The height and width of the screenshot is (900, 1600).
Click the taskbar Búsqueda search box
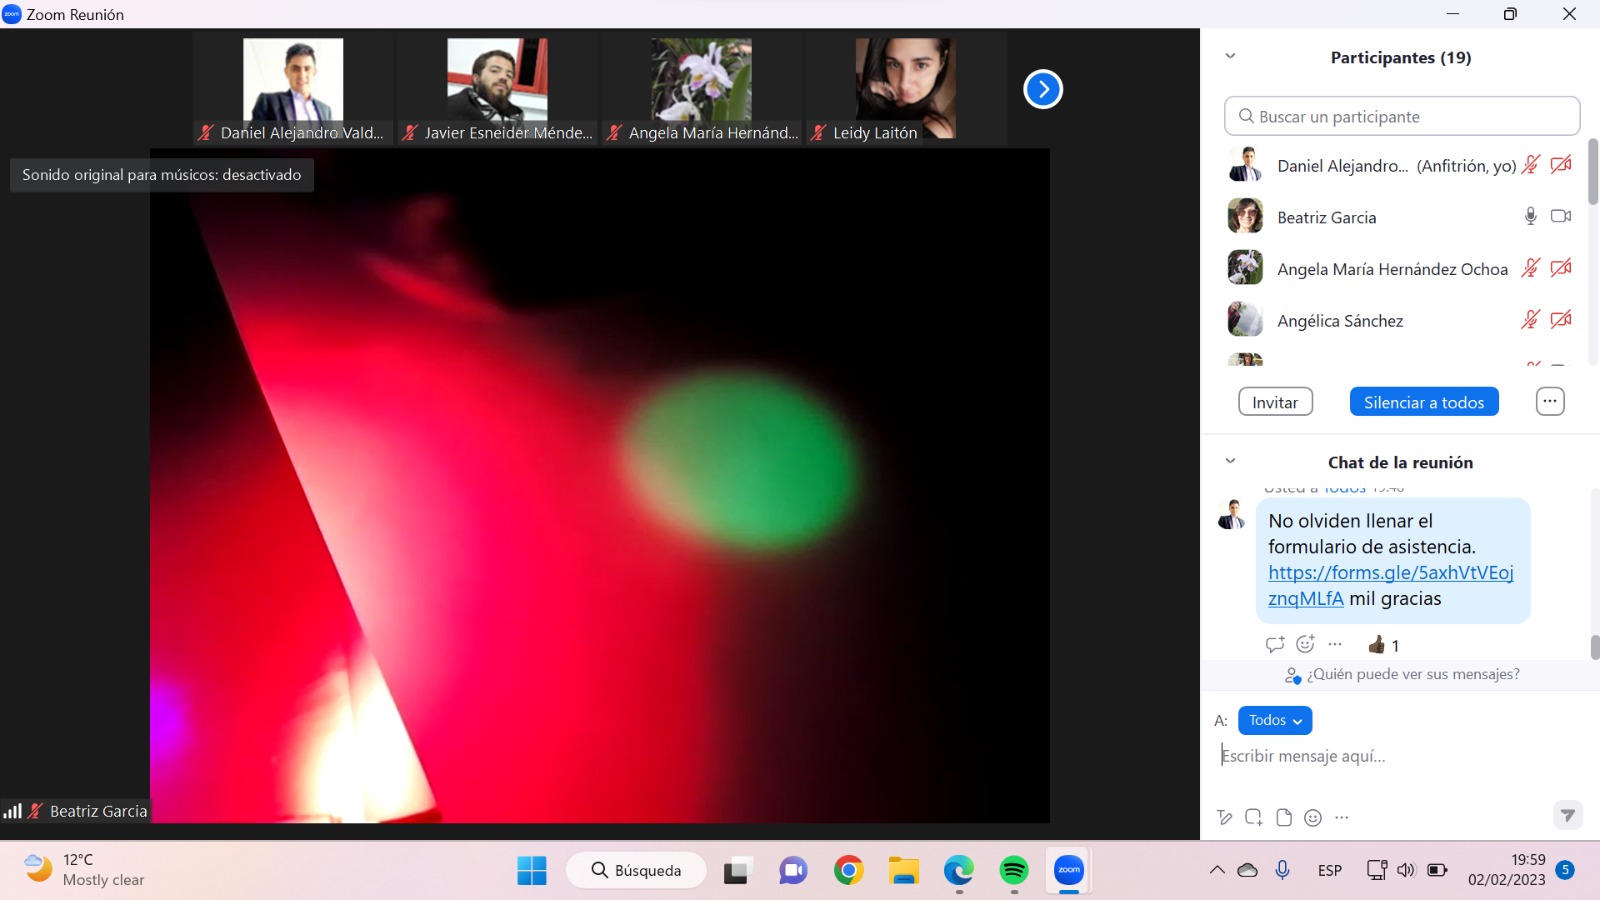pyautogui.click(x=636, y=871)
